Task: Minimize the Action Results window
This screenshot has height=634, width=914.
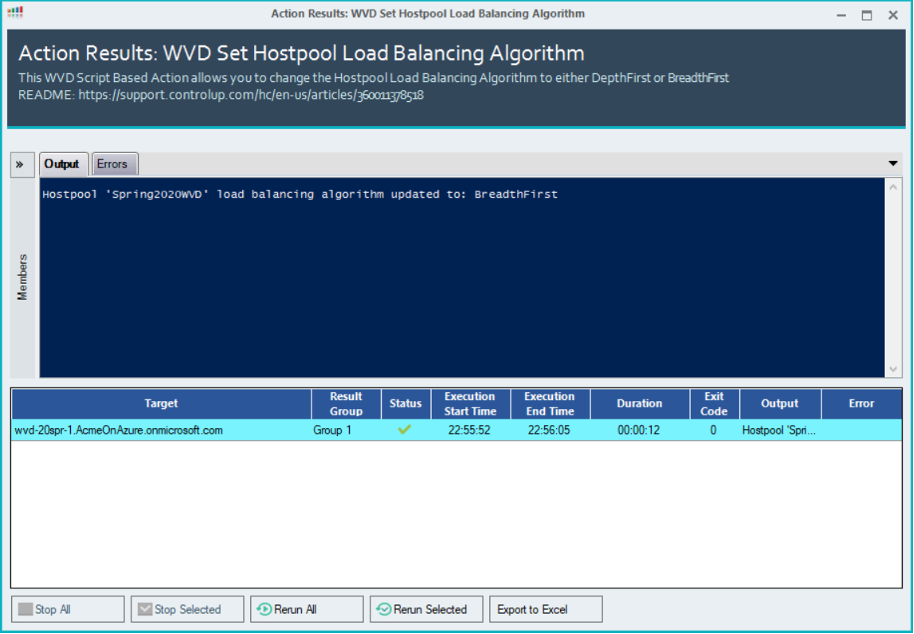Action: (841, 15)
